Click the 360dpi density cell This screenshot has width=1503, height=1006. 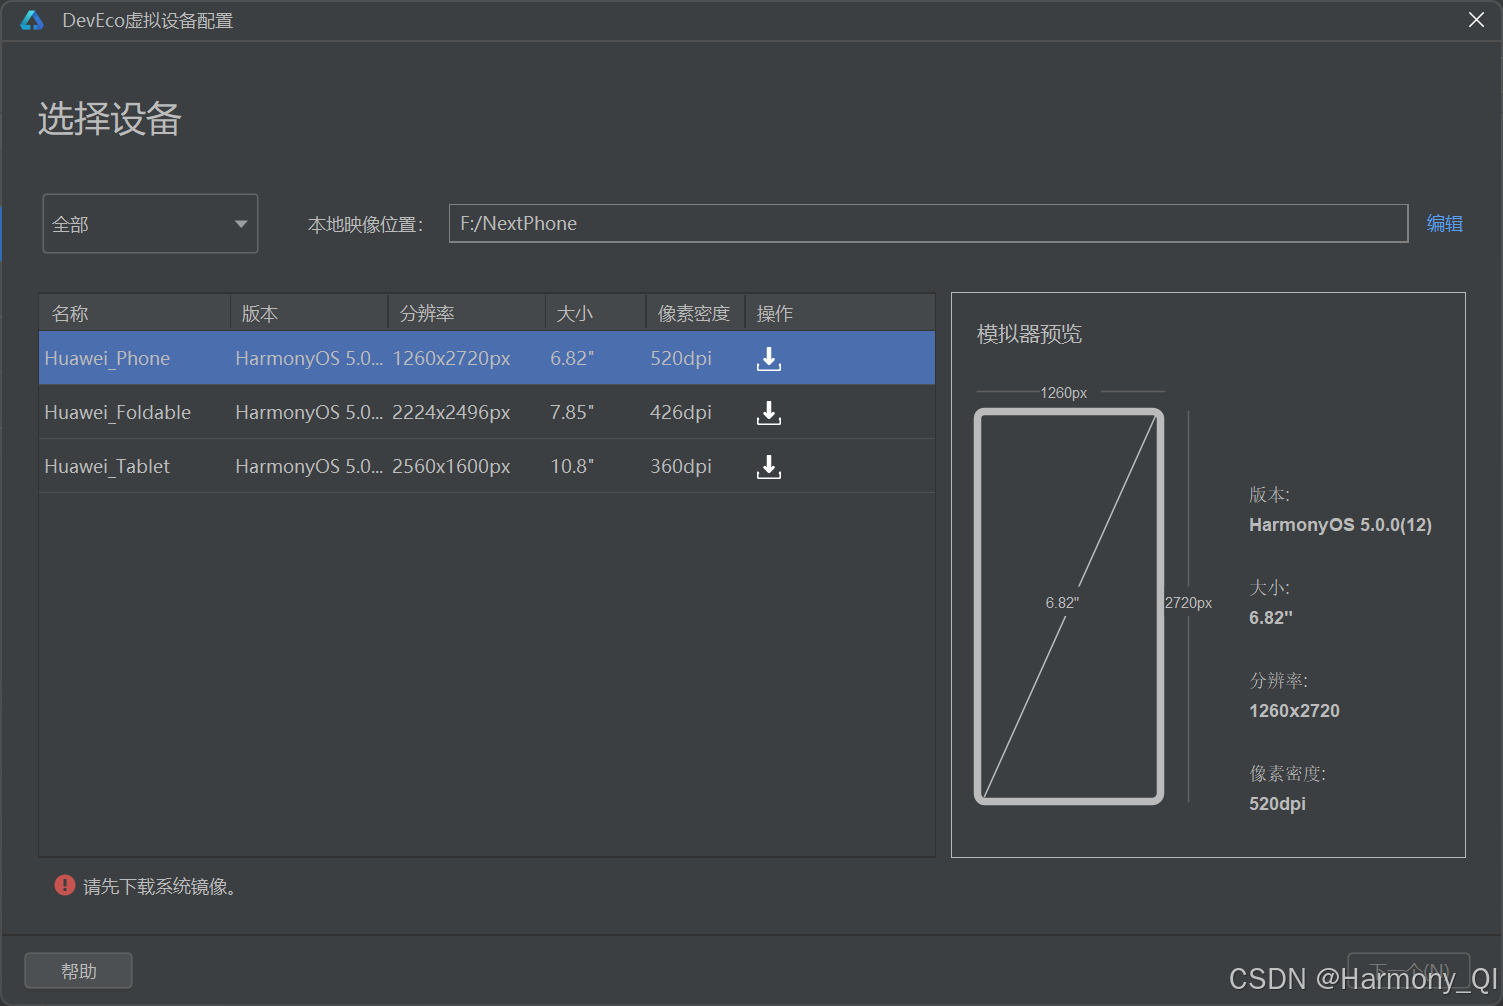[681, 466]
